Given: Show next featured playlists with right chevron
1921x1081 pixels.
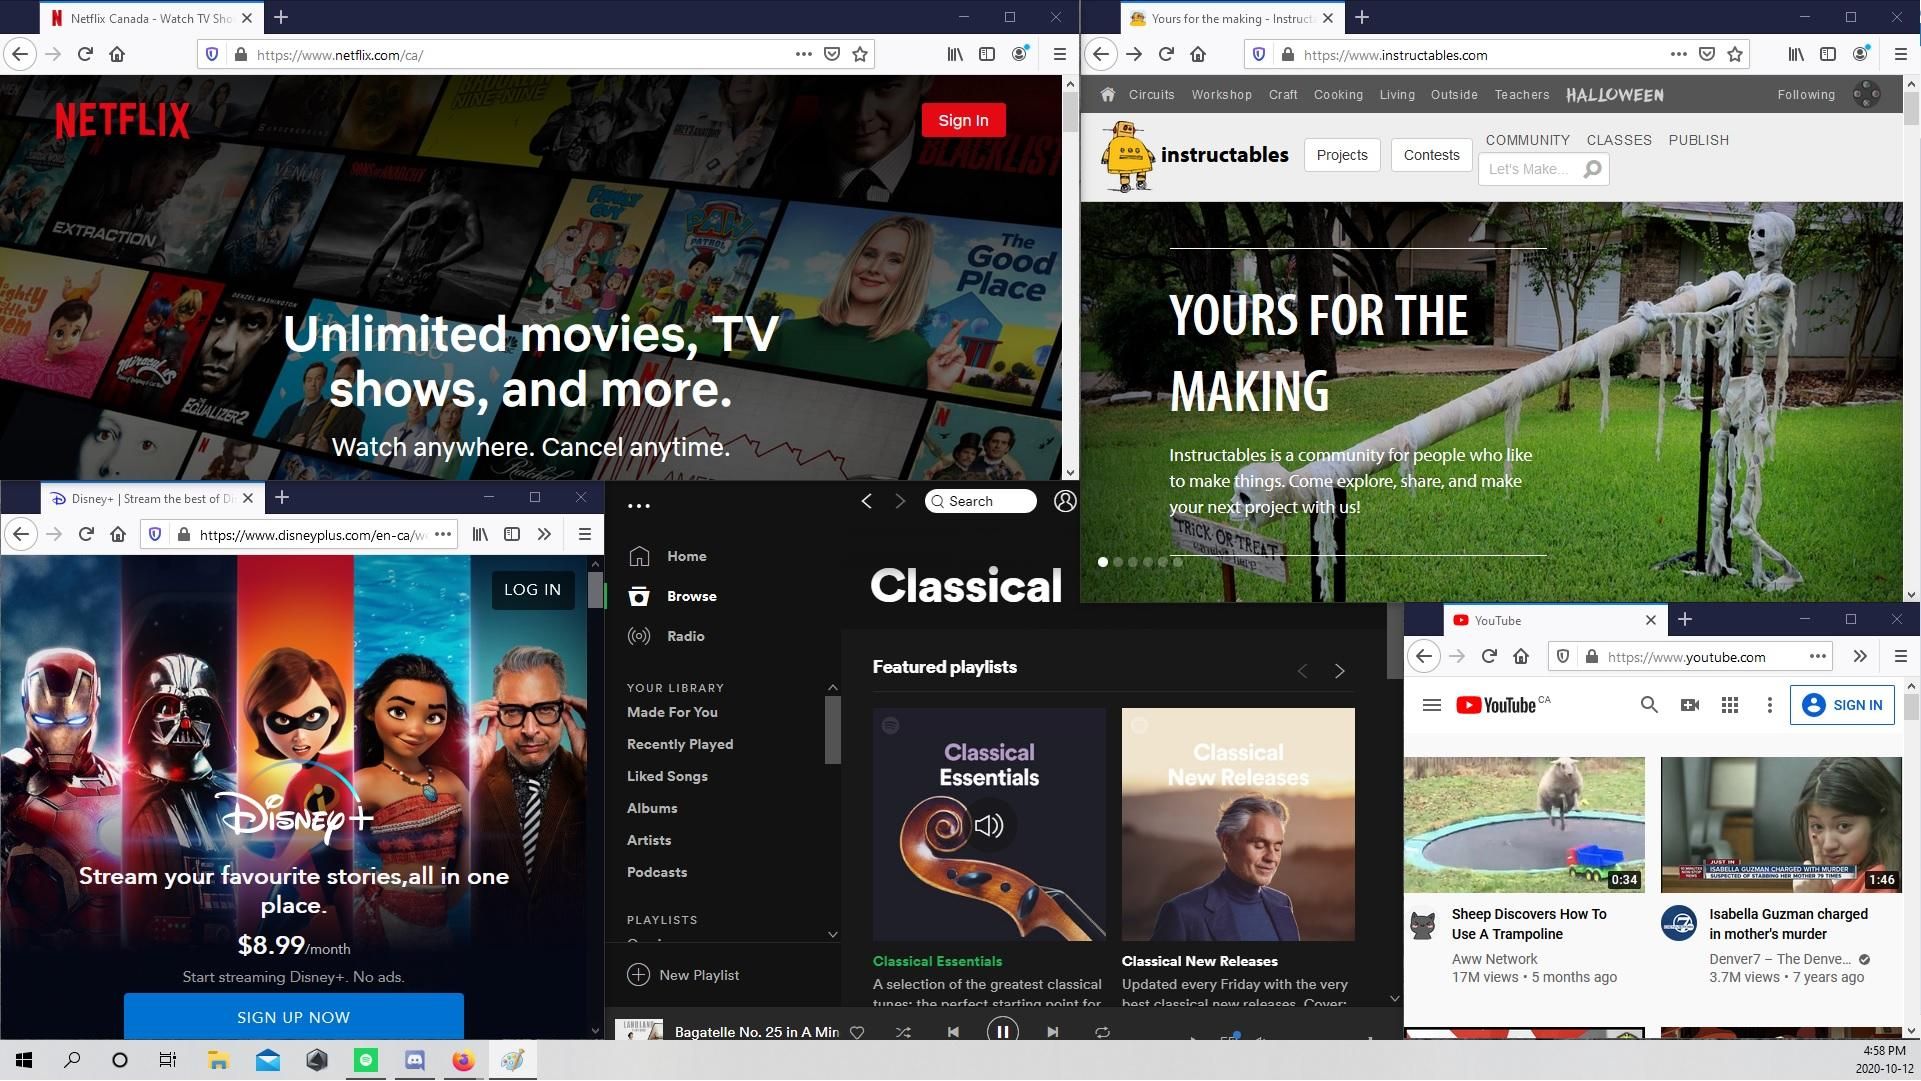Looking at the screenshot, I should point(1340,671).
